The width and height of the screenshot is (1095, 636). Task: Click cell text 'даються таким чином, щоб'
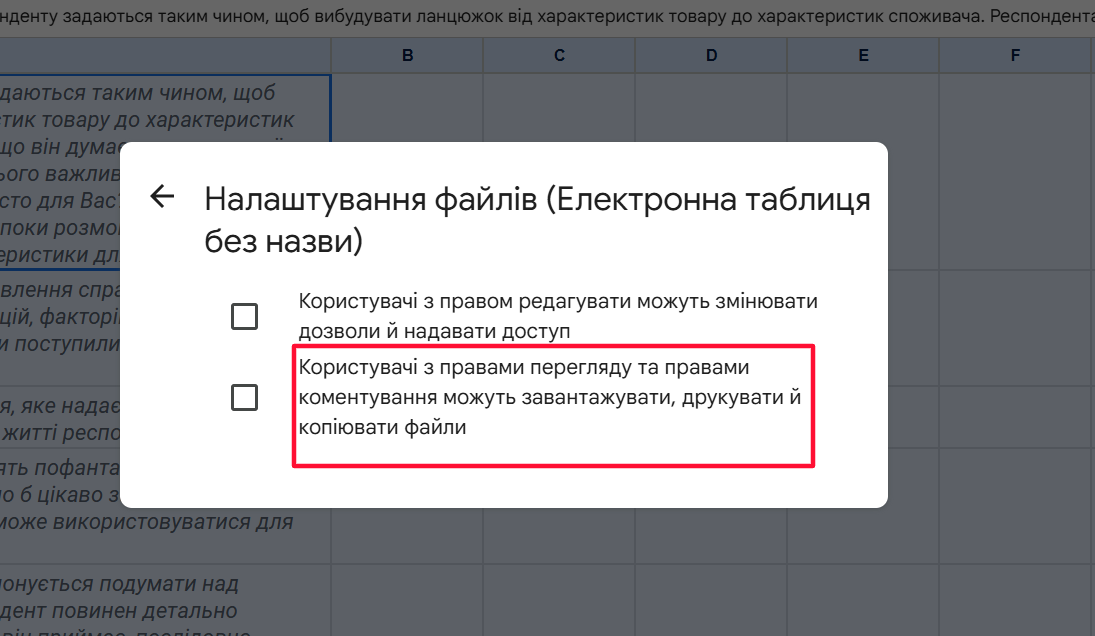coord(138,92)
